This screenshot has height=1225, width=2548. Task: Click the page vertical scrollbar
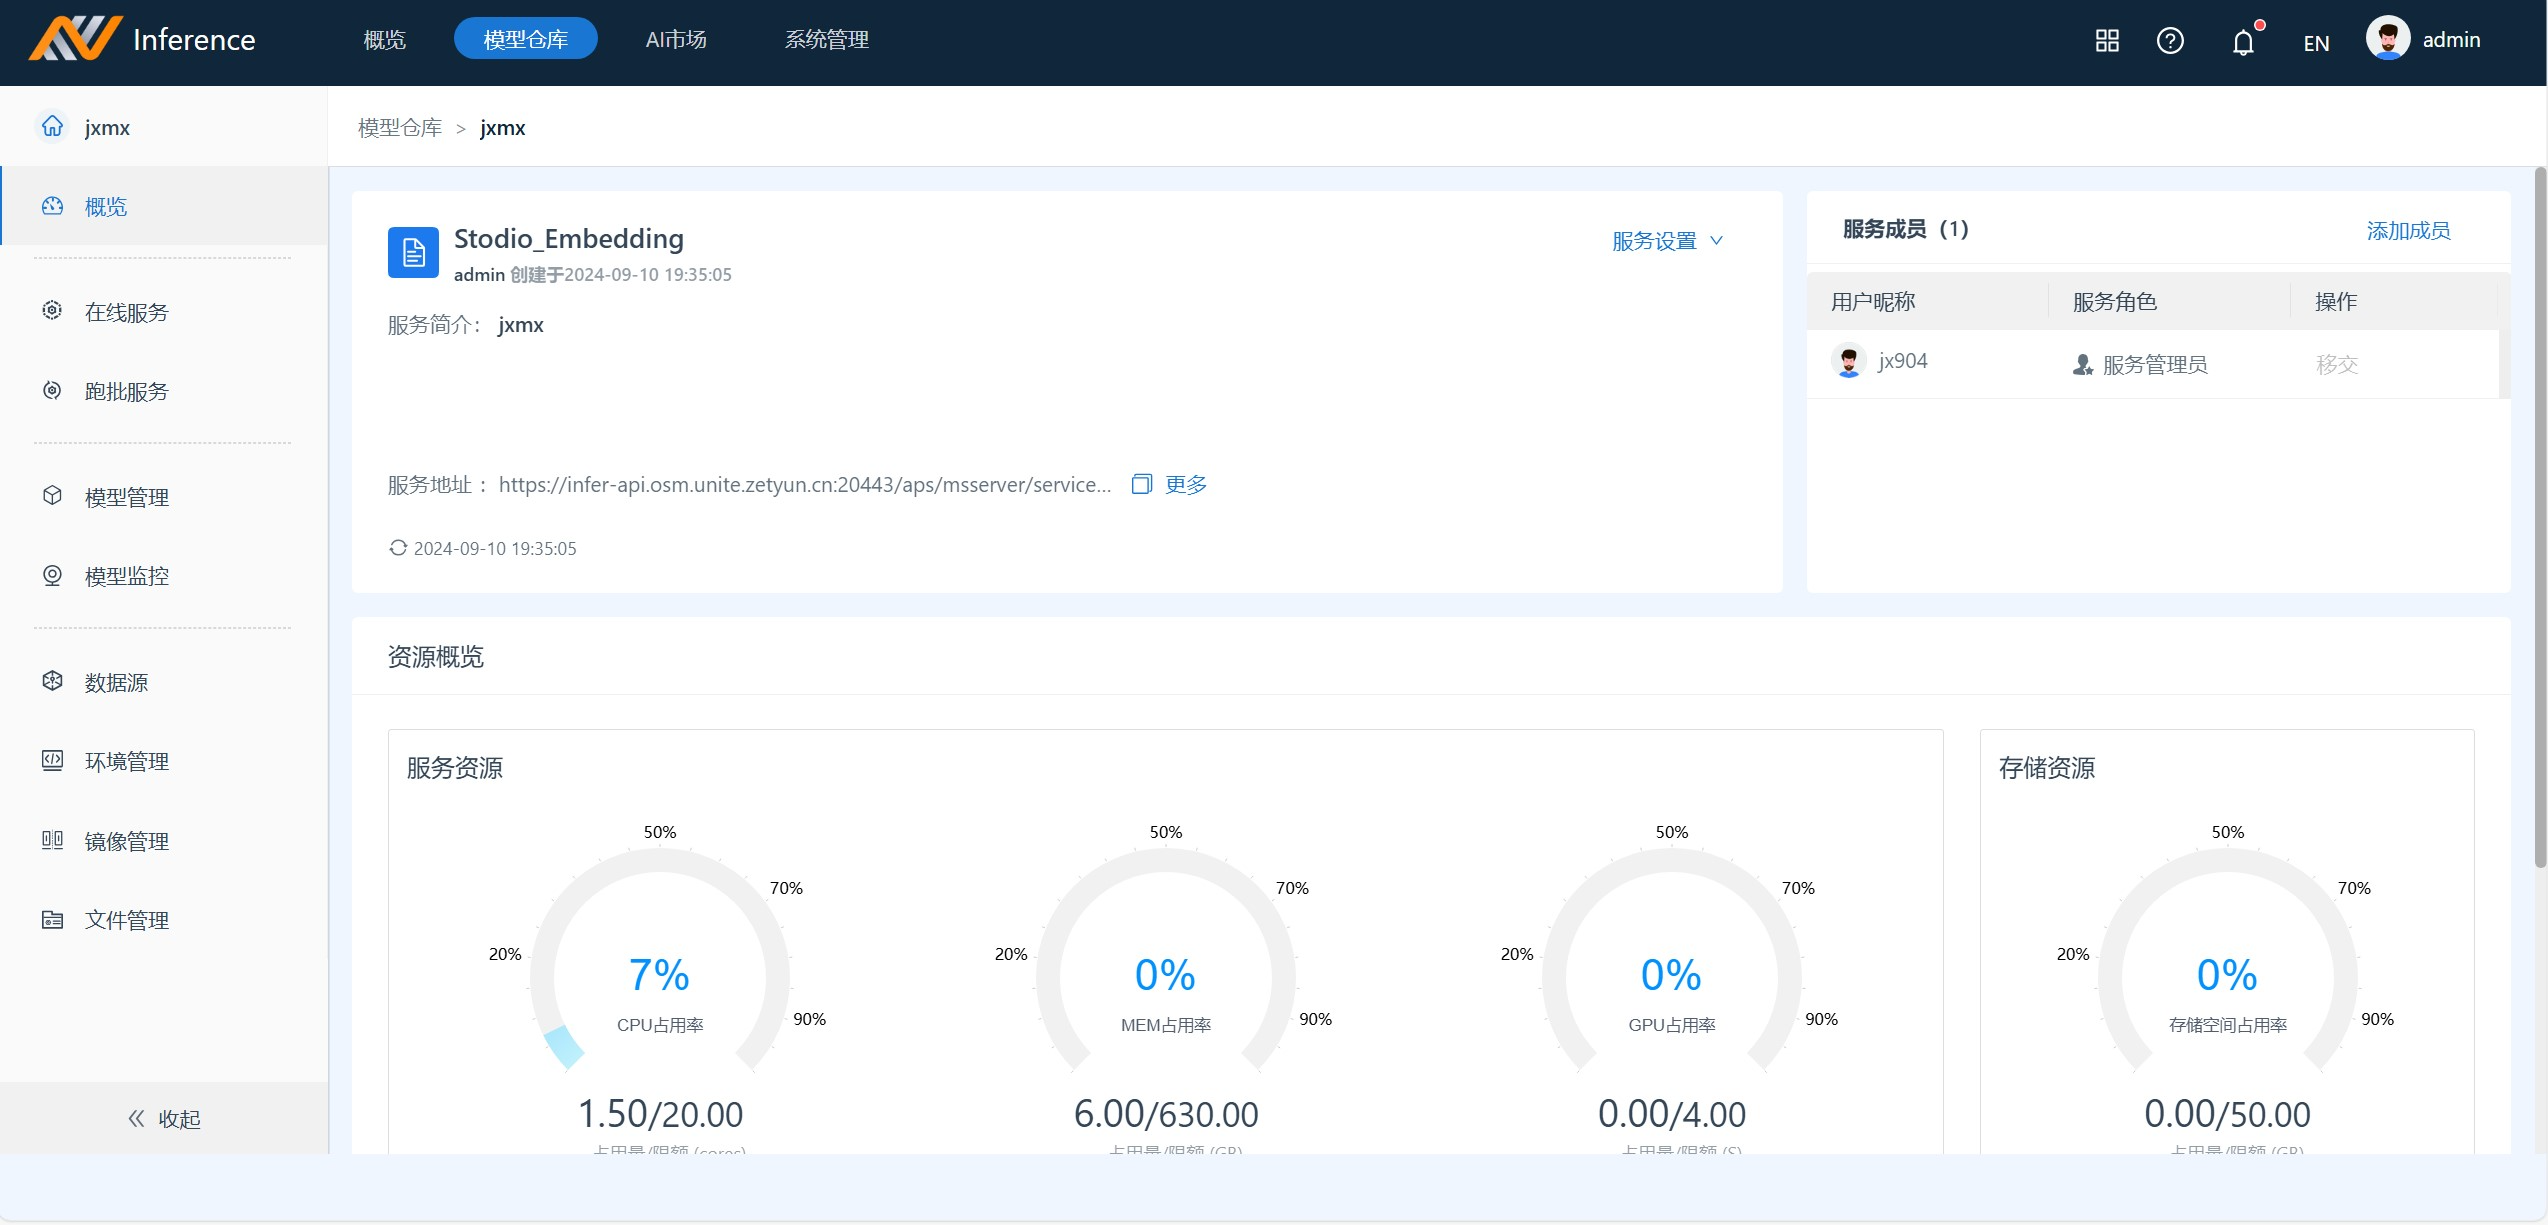[x=2539, y=518]
